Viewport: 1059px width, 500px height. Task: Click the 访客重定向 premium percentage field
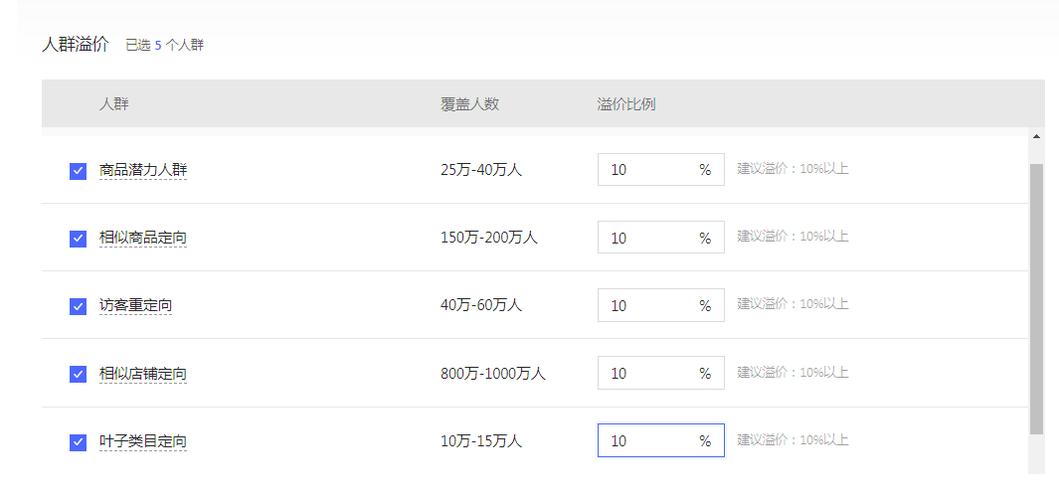click(661, 305)
